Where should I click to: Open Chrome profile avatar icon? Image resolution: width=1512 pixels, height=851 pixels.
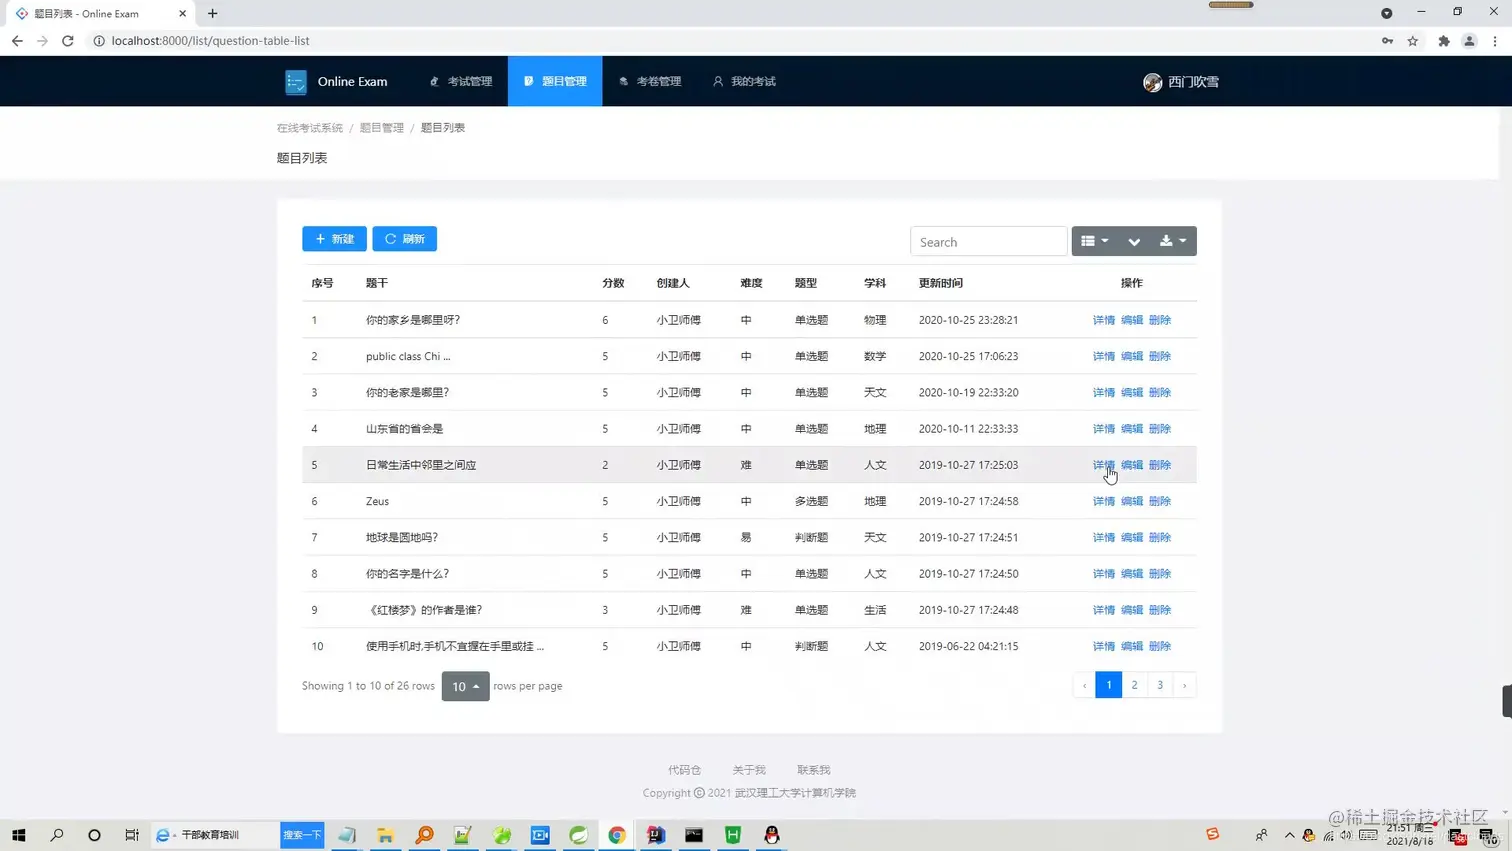click(x=1469, y=41)
